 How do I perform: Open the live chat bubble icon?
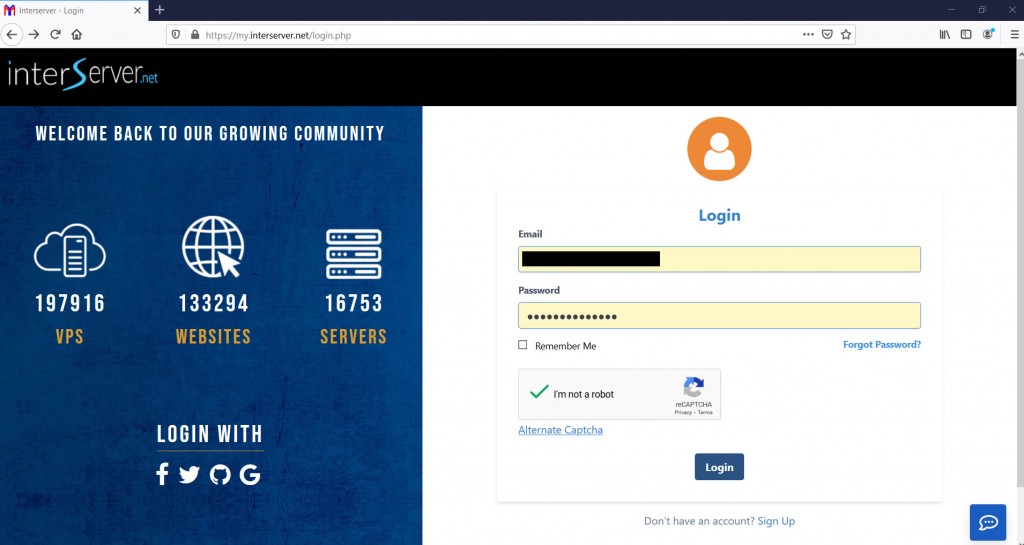987,522
